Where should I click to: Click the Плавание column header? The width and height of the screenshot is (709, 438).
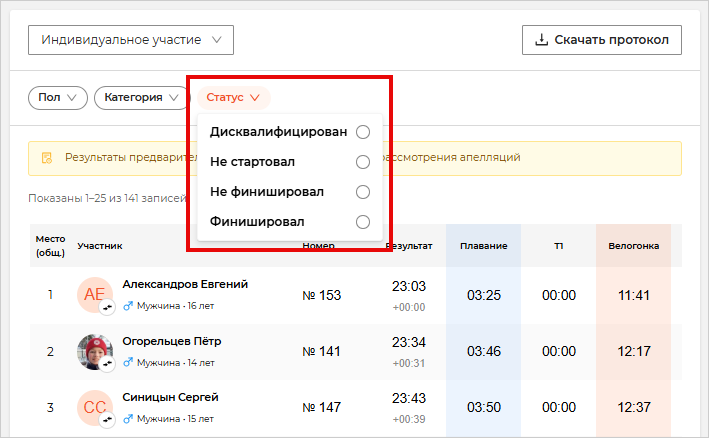coord(483,246)
